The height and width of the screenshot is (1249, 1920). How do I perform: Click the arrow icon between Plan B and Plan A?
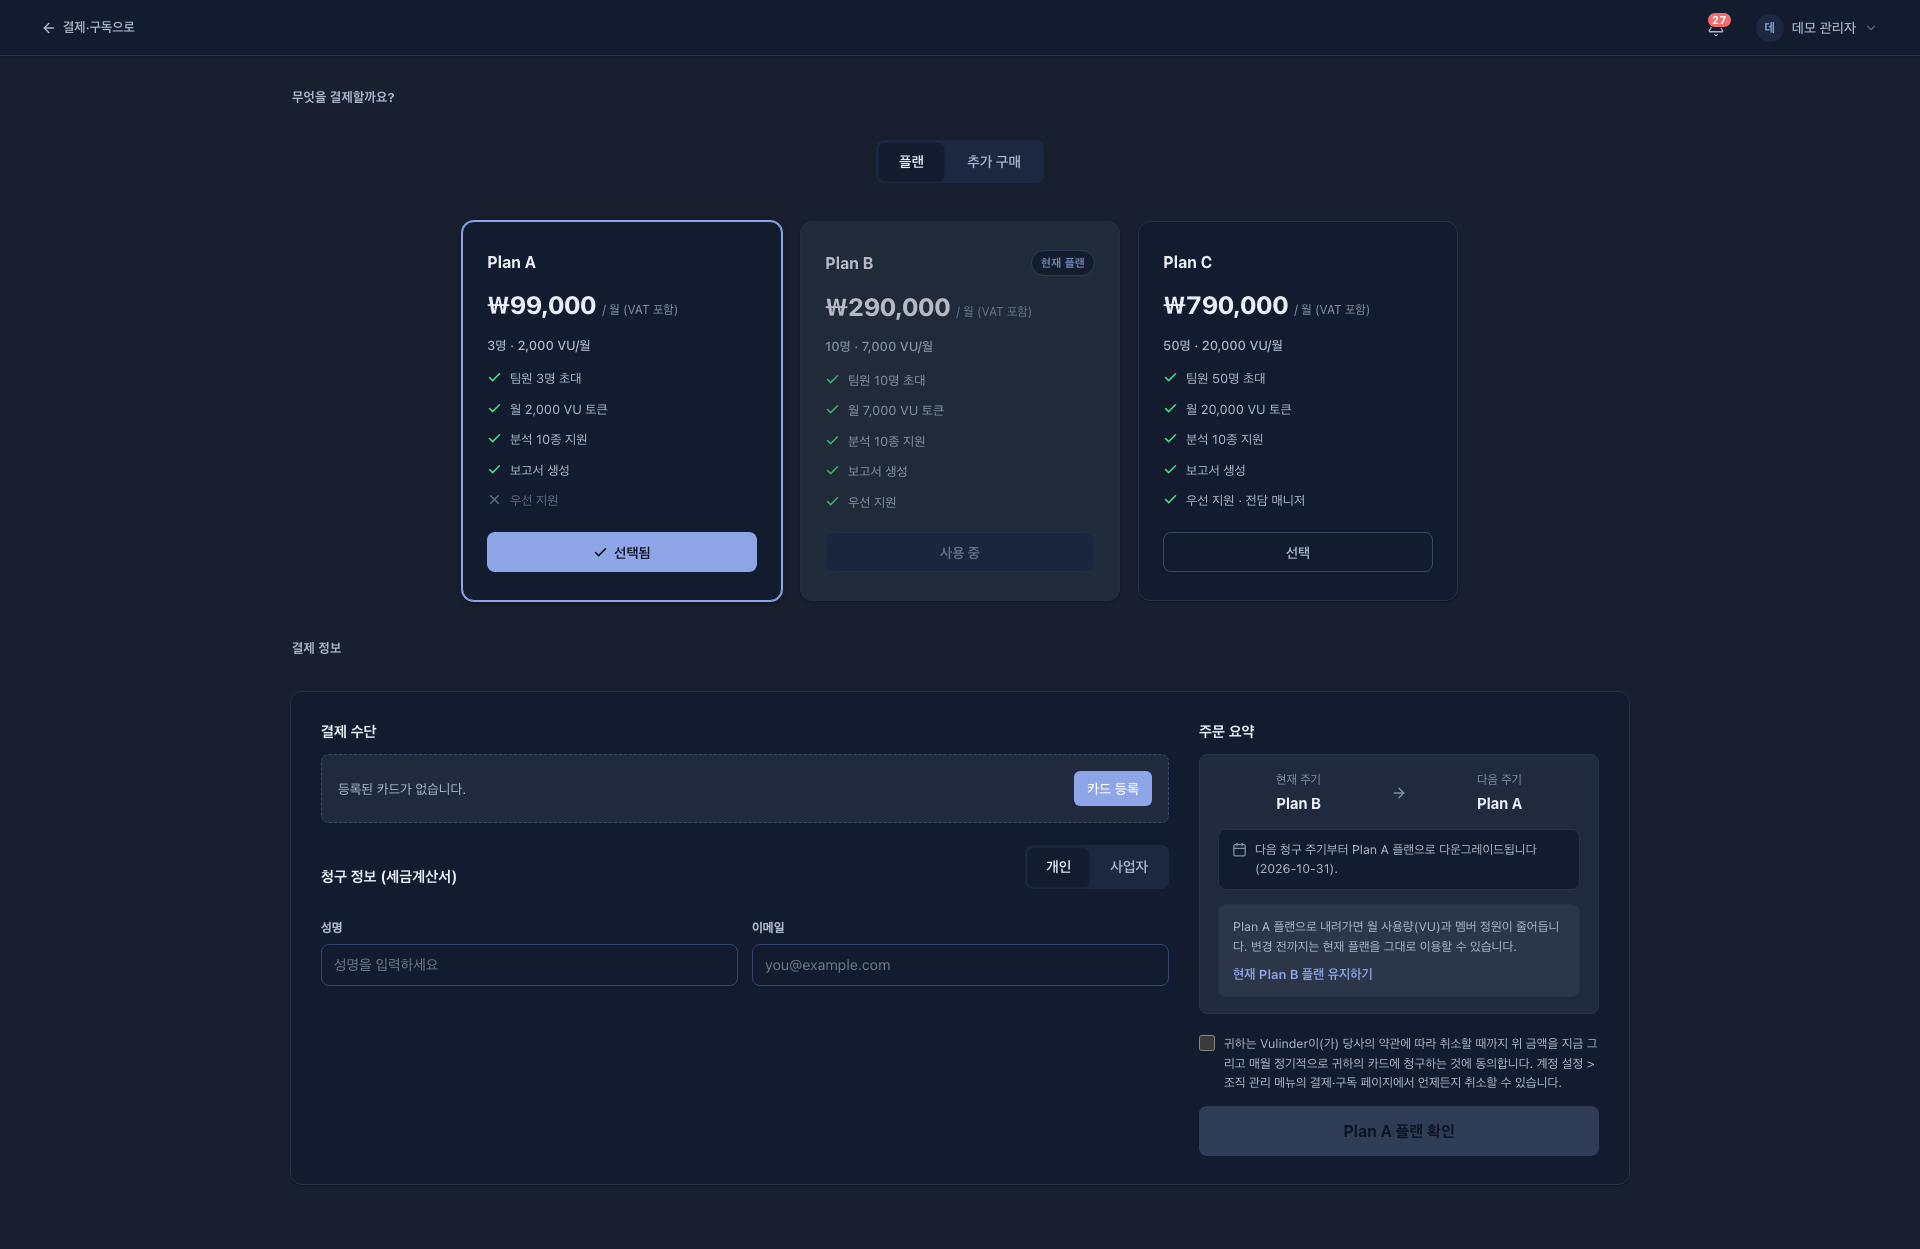click(x=1399, y=793)
